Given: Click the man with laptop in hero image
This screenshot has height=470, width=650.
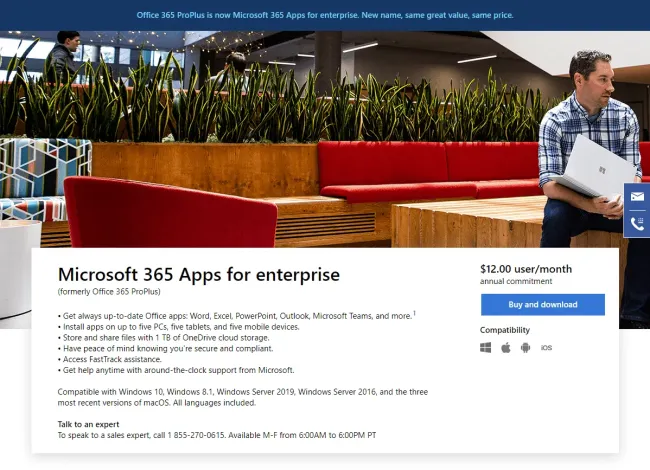Looking at the screenshot, I should coord(589,149).
